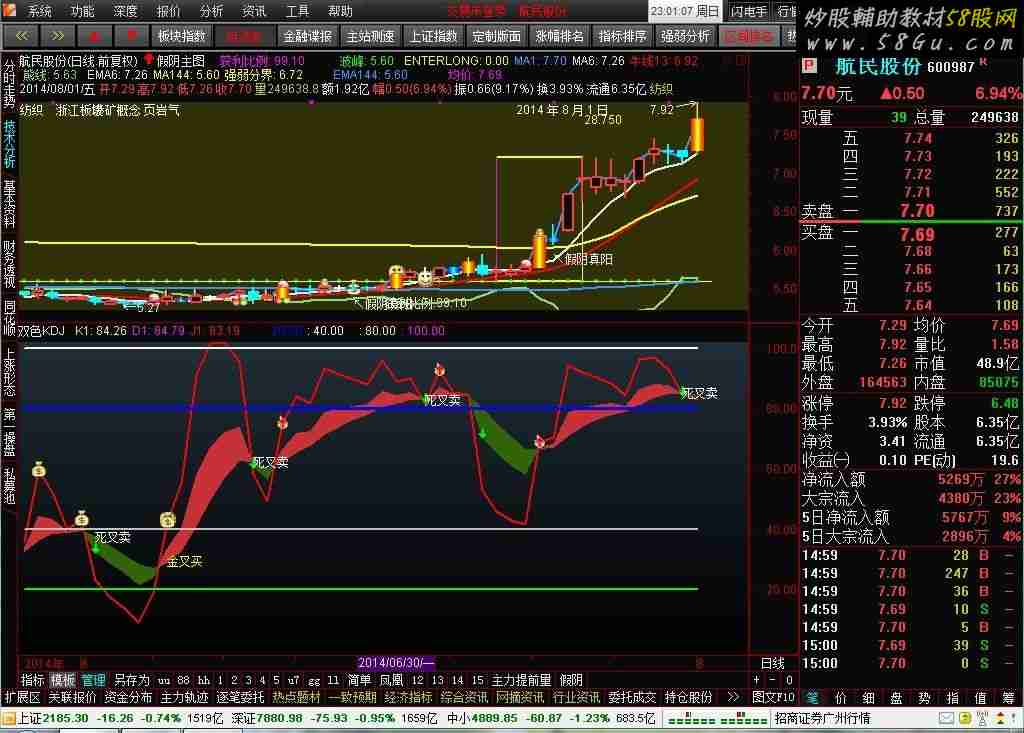Click the smiley face marker on candlestick chart
This screenshot has height=733, width=1024.
tap(425, 278)
